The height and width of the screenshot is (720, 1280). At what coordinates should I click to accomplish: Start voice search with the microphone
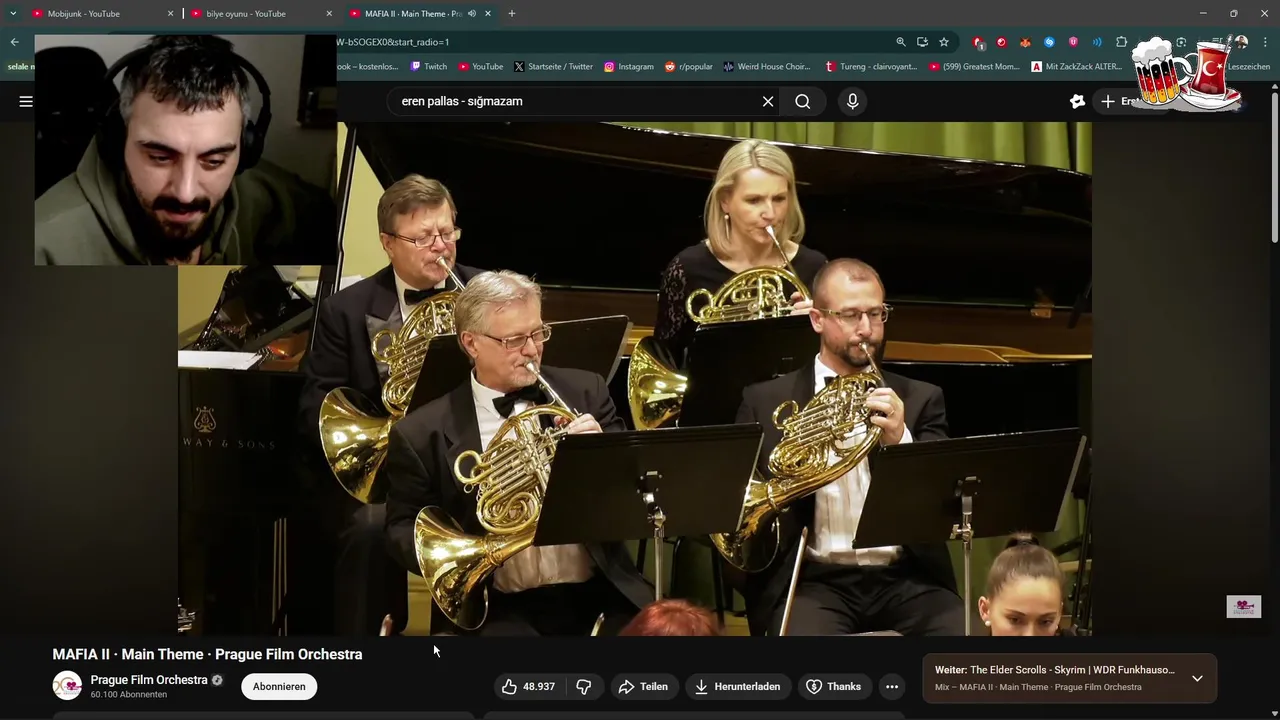[x=852, y=101]
